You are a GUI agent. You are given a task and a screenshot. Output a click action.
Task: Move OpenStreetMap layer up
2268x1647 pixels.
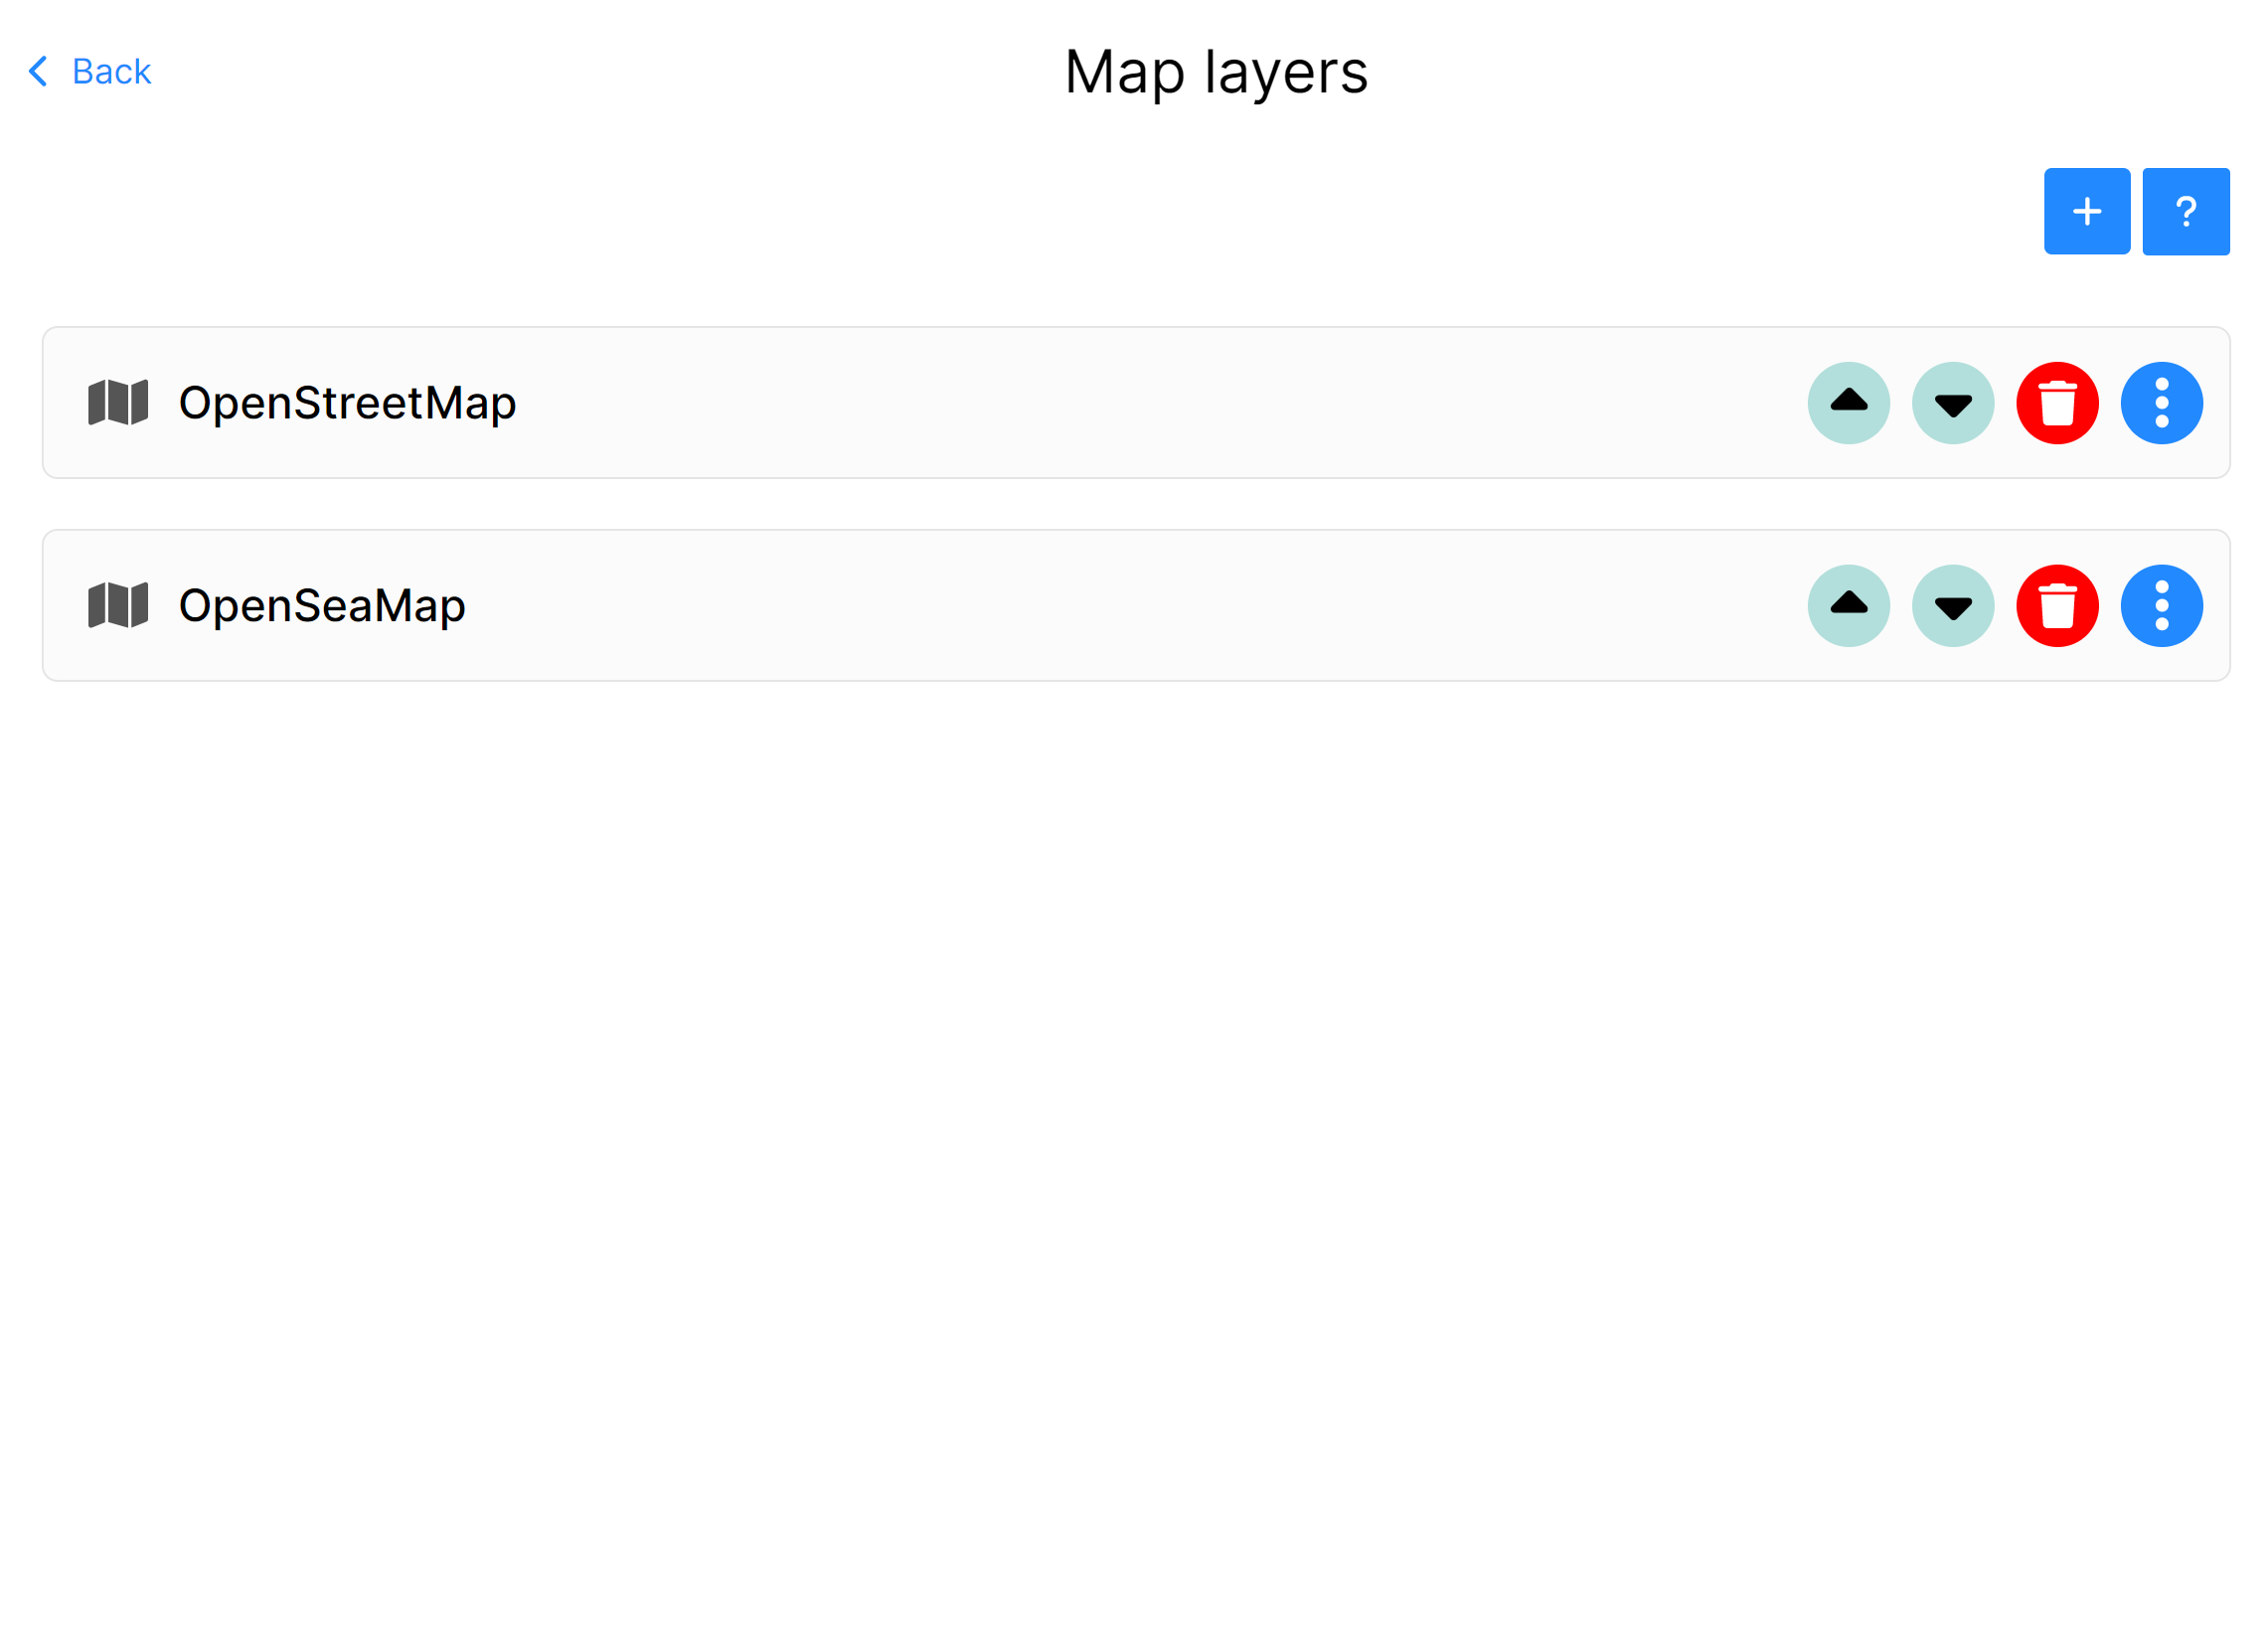click(1849, 403)
